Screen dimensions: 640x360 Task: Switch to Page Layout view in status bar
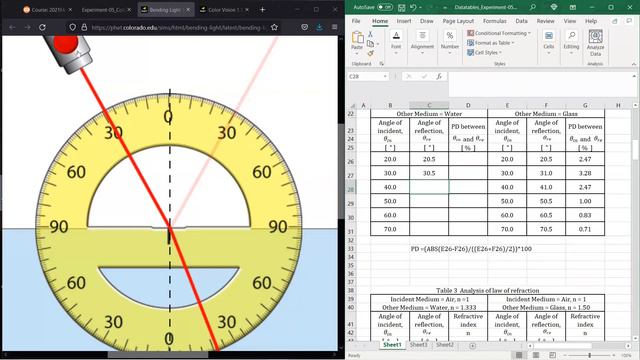click(536, 355)
